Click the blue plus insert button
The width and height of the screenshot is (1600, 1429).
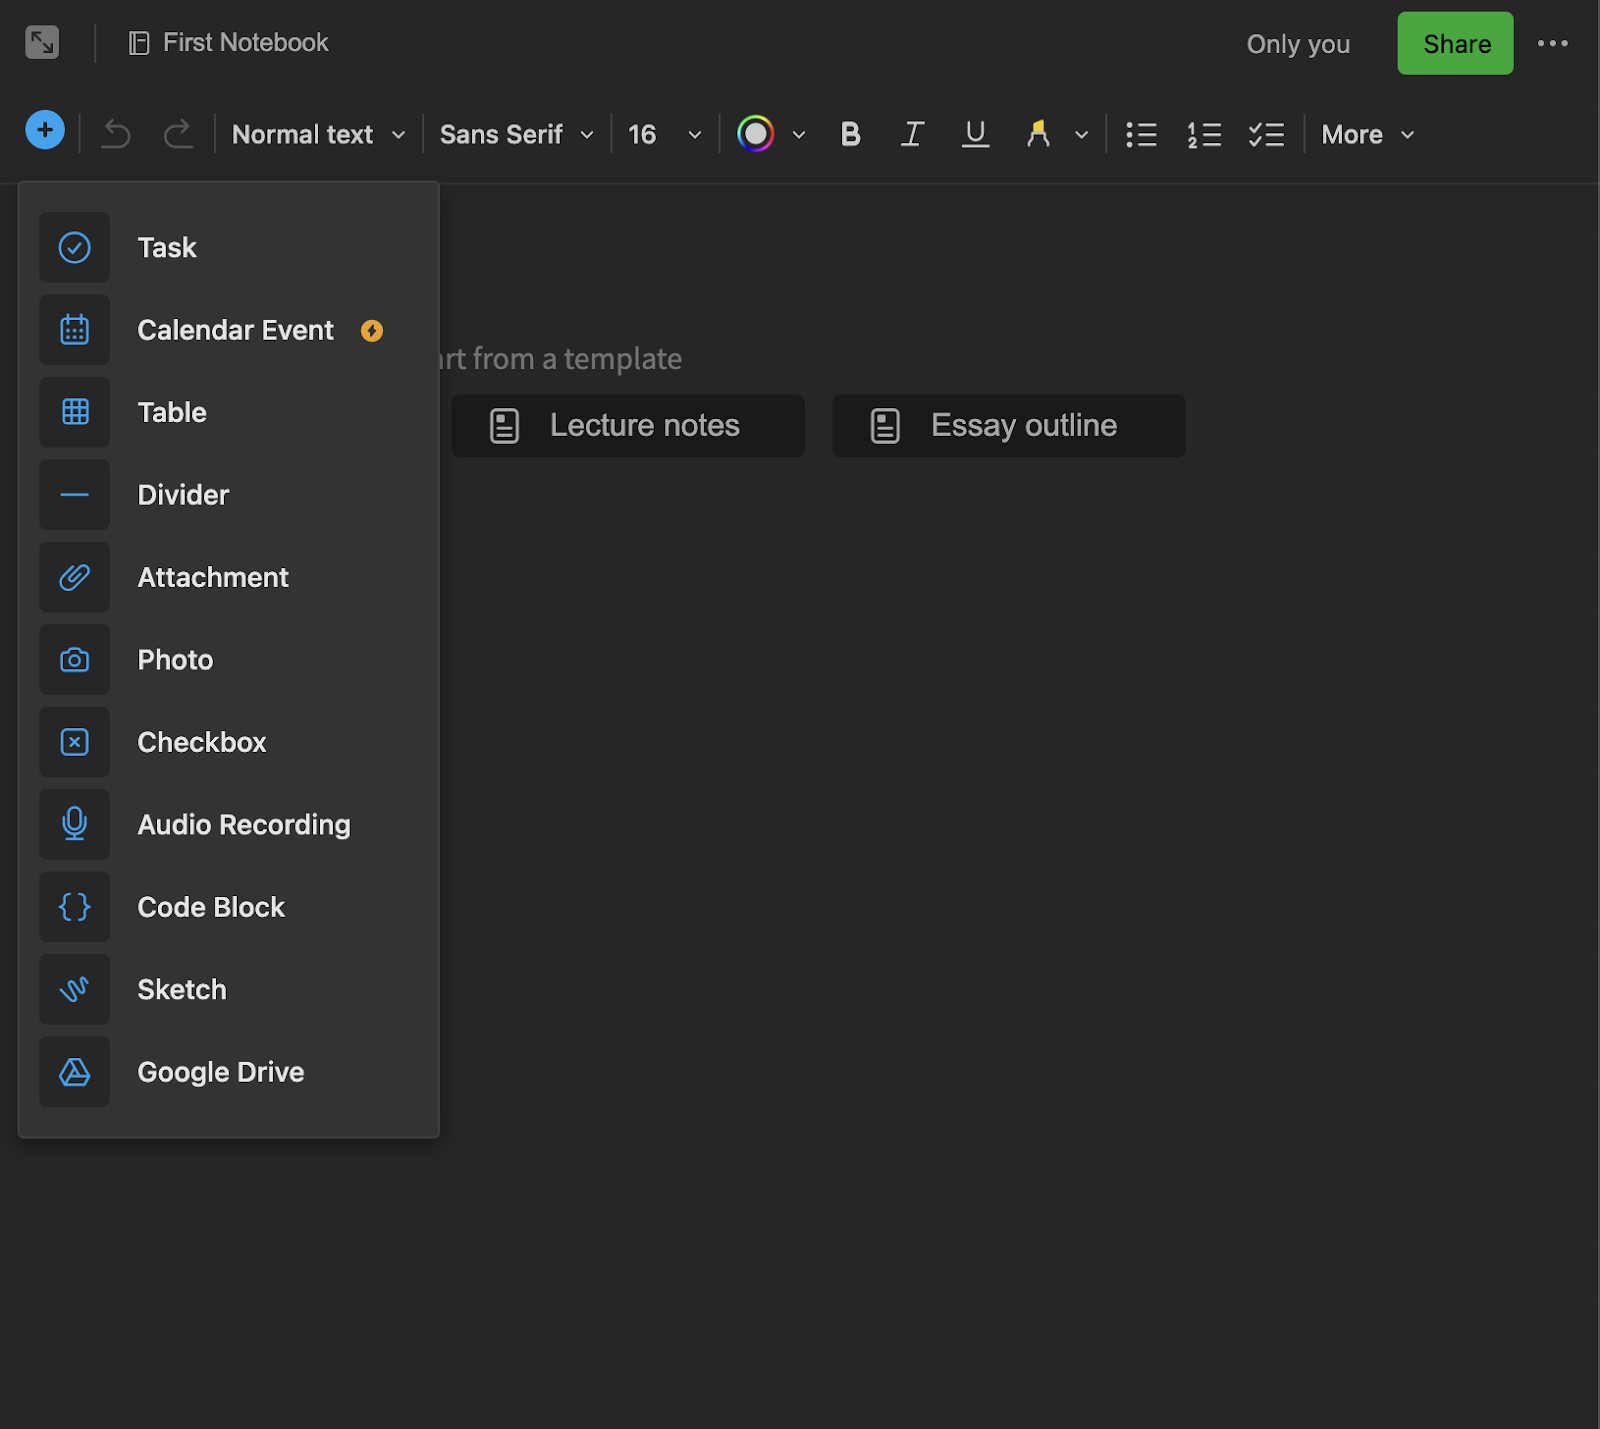point(45,130)
